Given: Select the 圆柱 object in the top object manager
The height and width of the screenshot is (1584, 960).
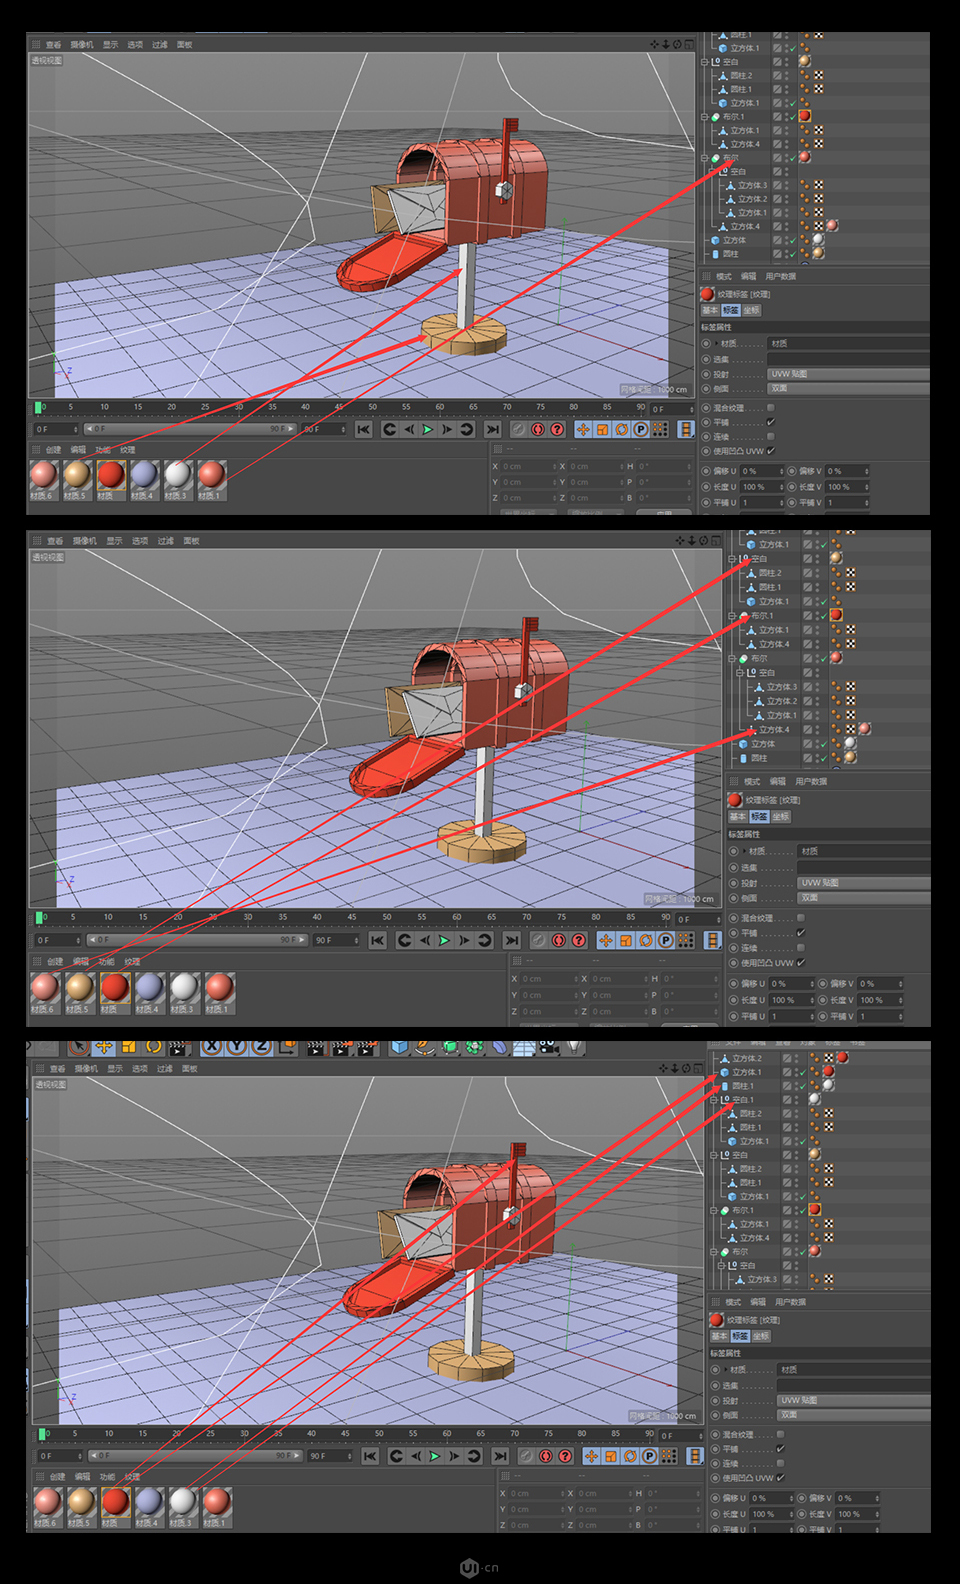Looking at the screenshot, I should click(x=731, y=254).
